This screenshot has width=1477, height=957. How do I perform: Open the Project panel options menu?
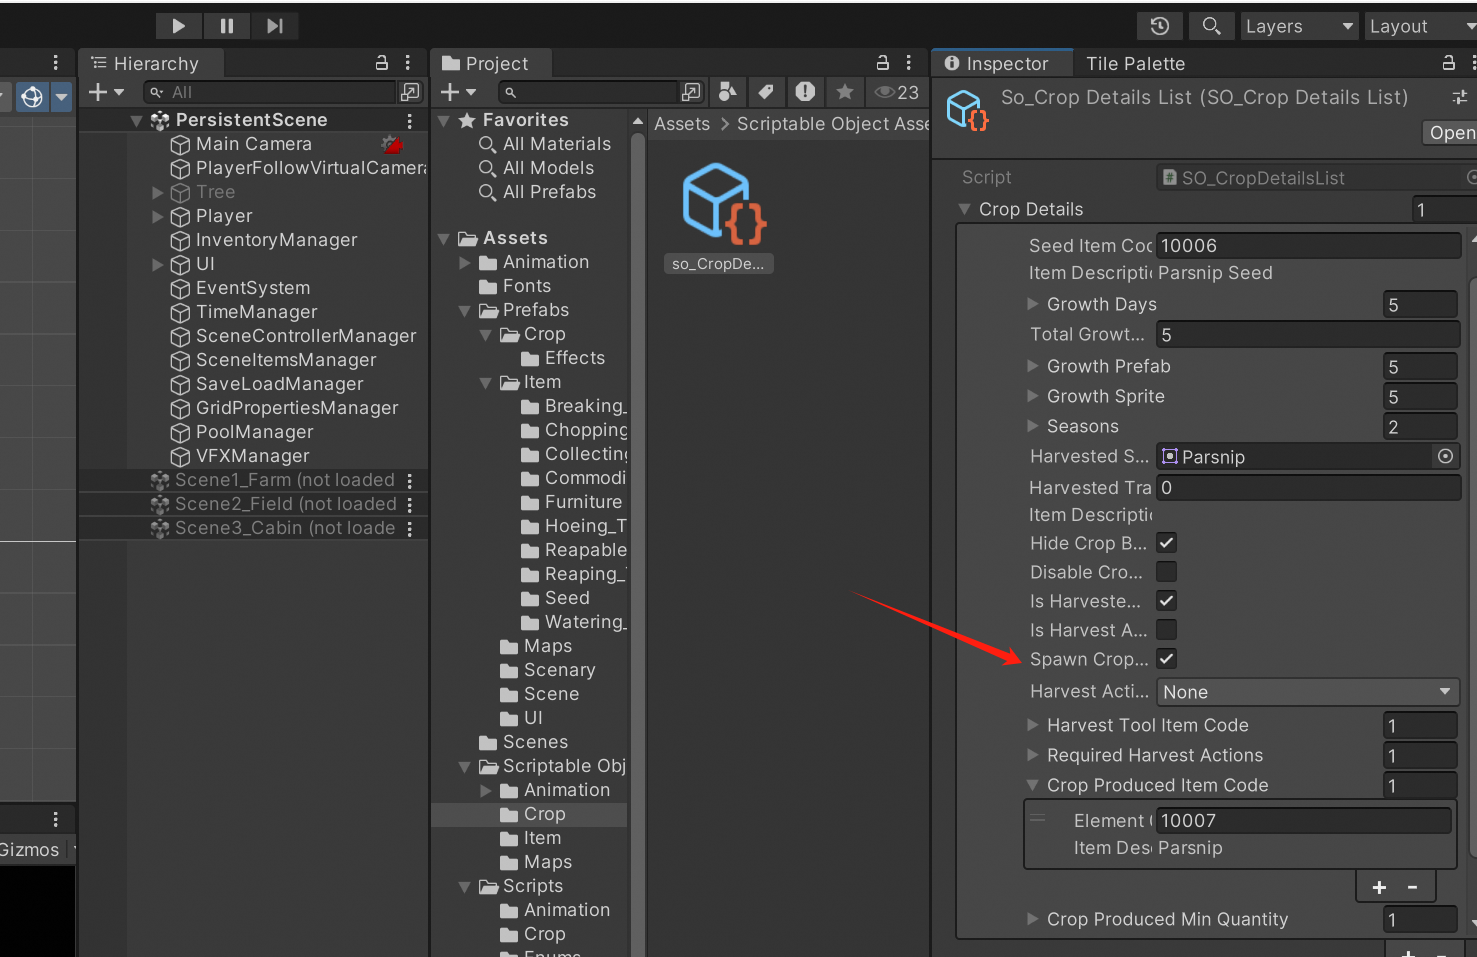[908, 63]
